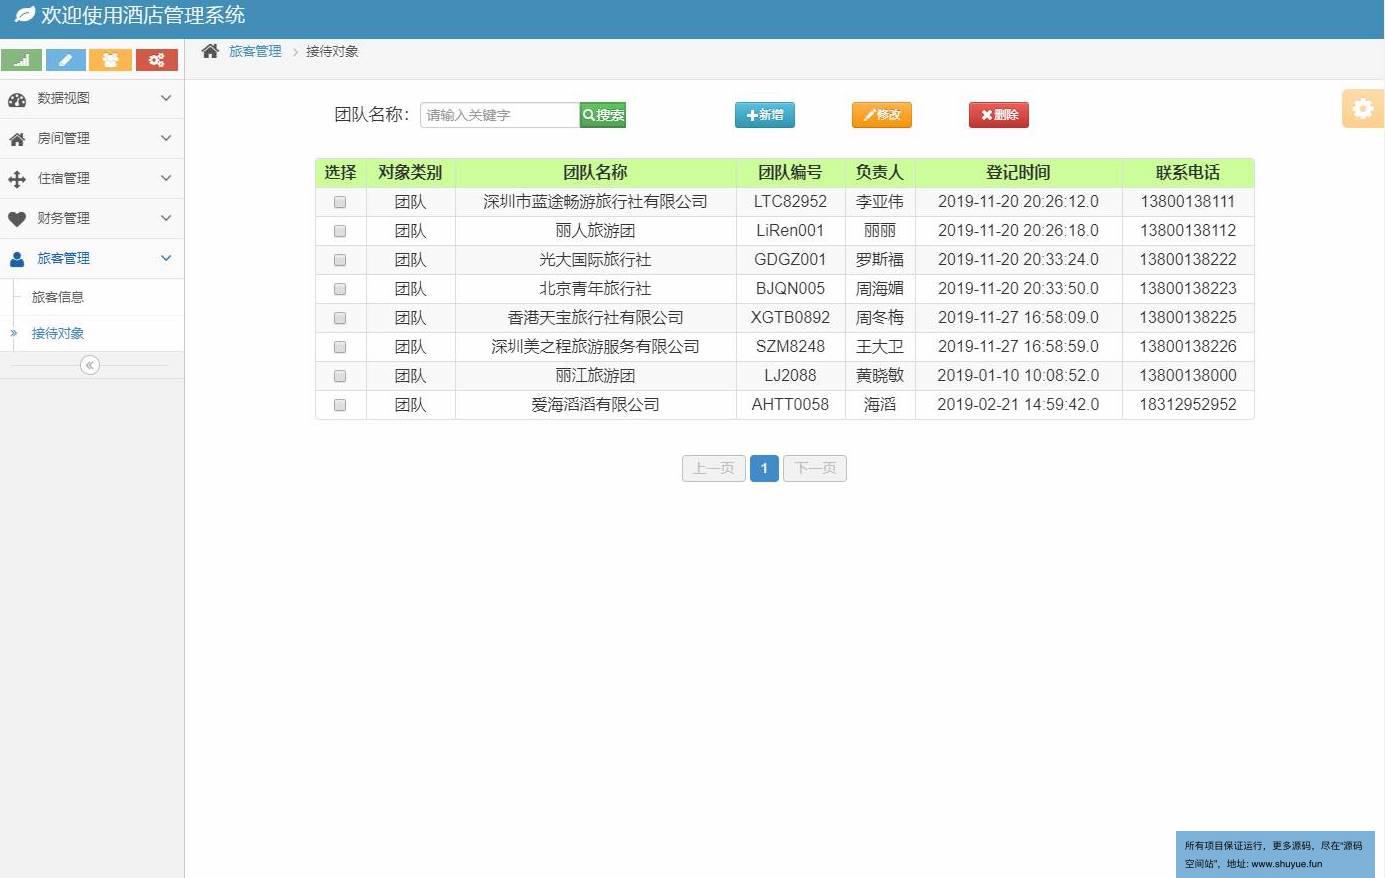
Task: Expand 财务管理 menu chevron
Action: click(x=166, y=218)
